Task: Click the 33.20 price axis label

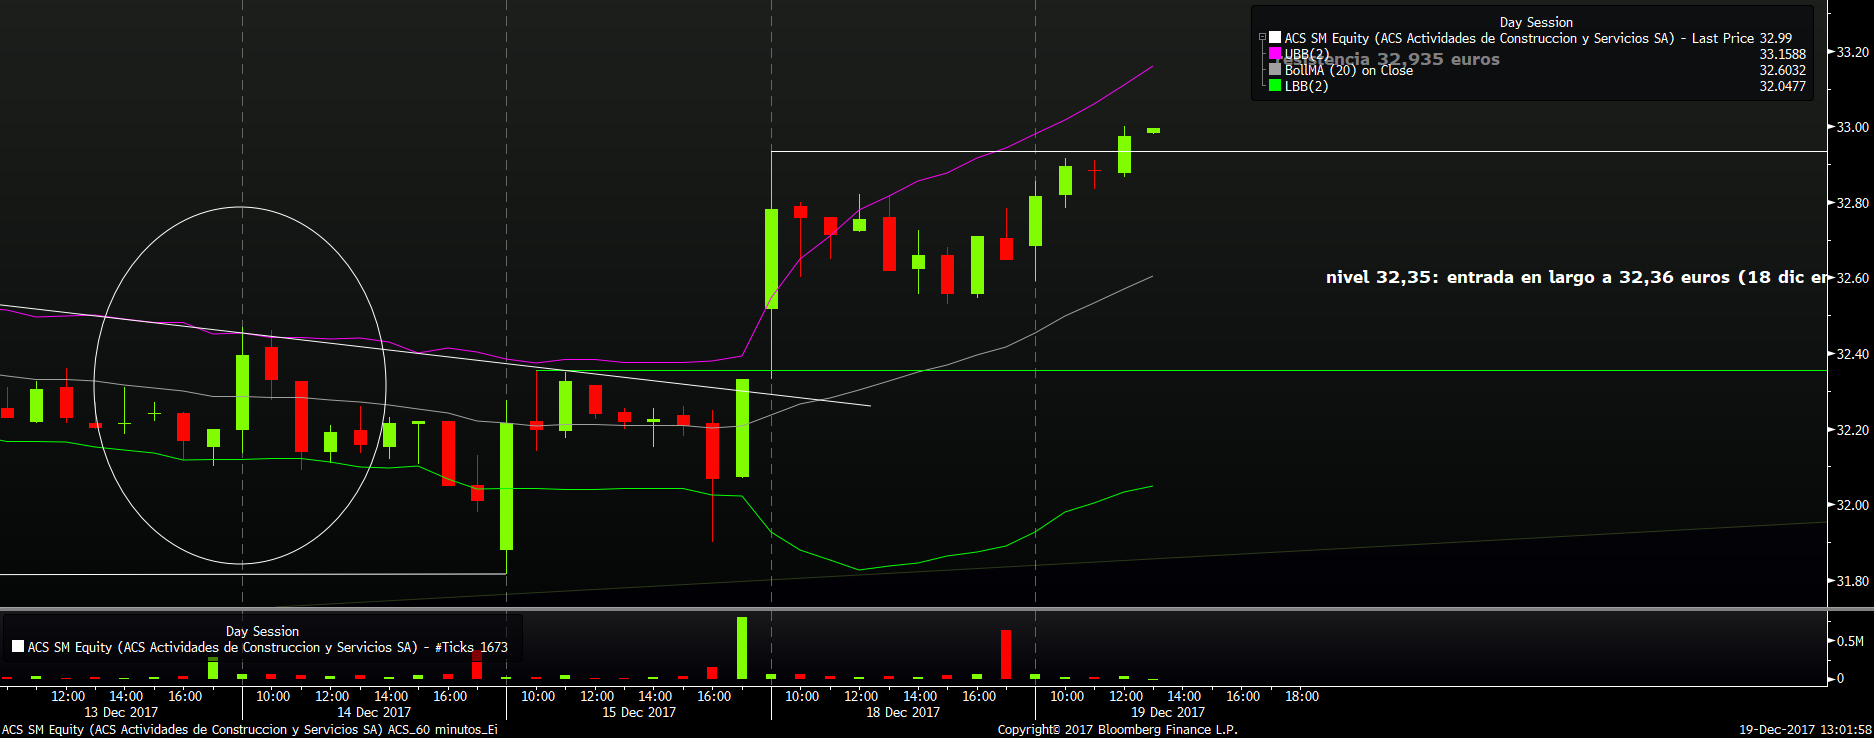Action: 1853,52
